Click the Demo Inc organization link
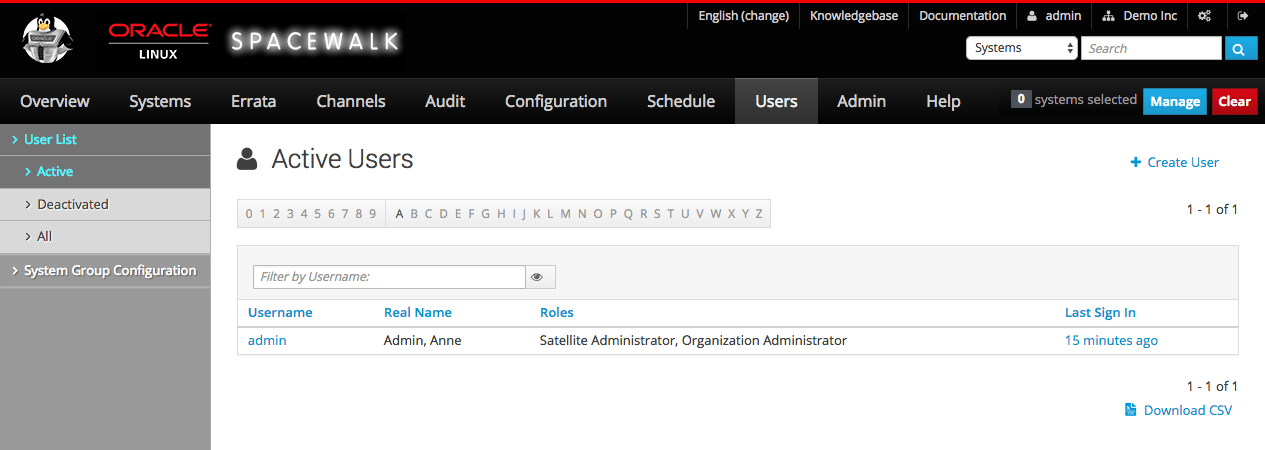This screenshot has height=450, width=1265. point(1140,16)
